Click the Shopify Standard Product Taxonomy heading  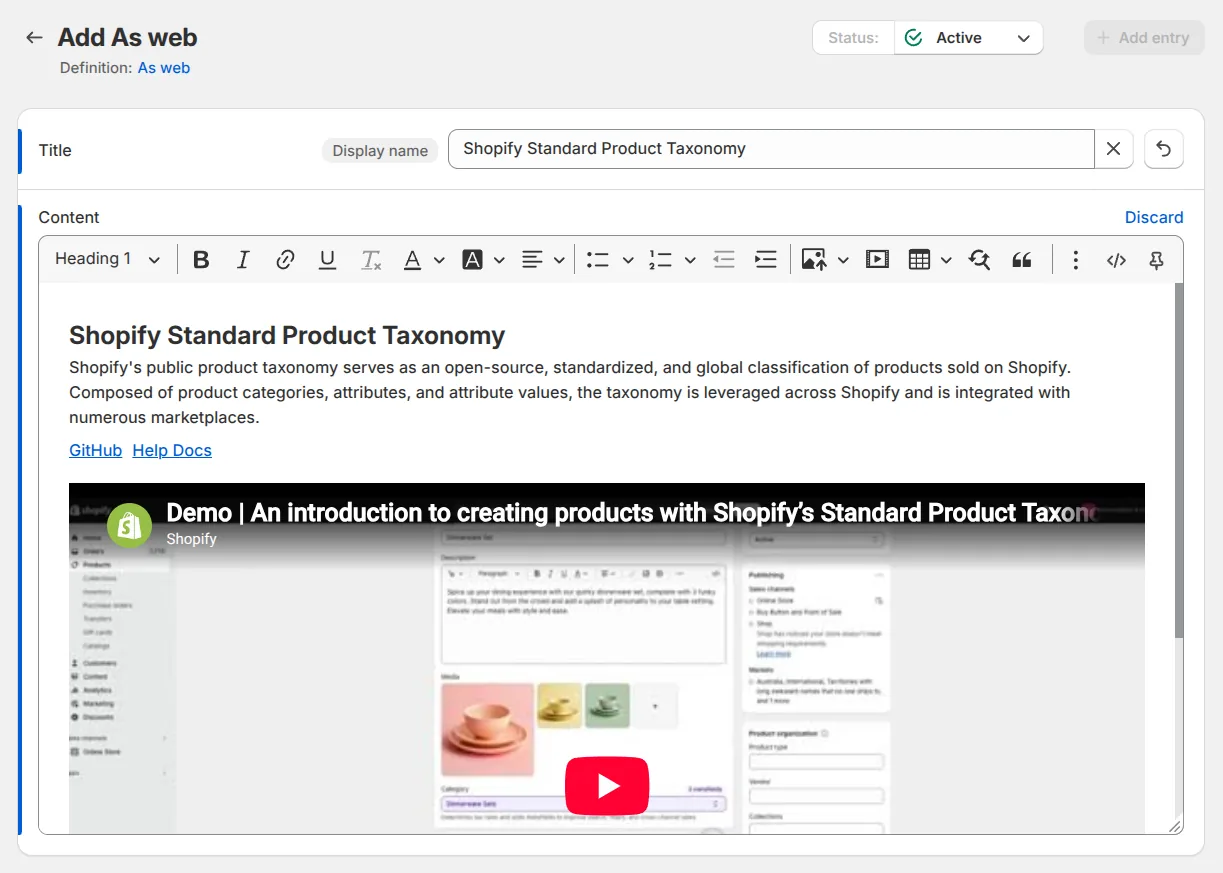287,335
